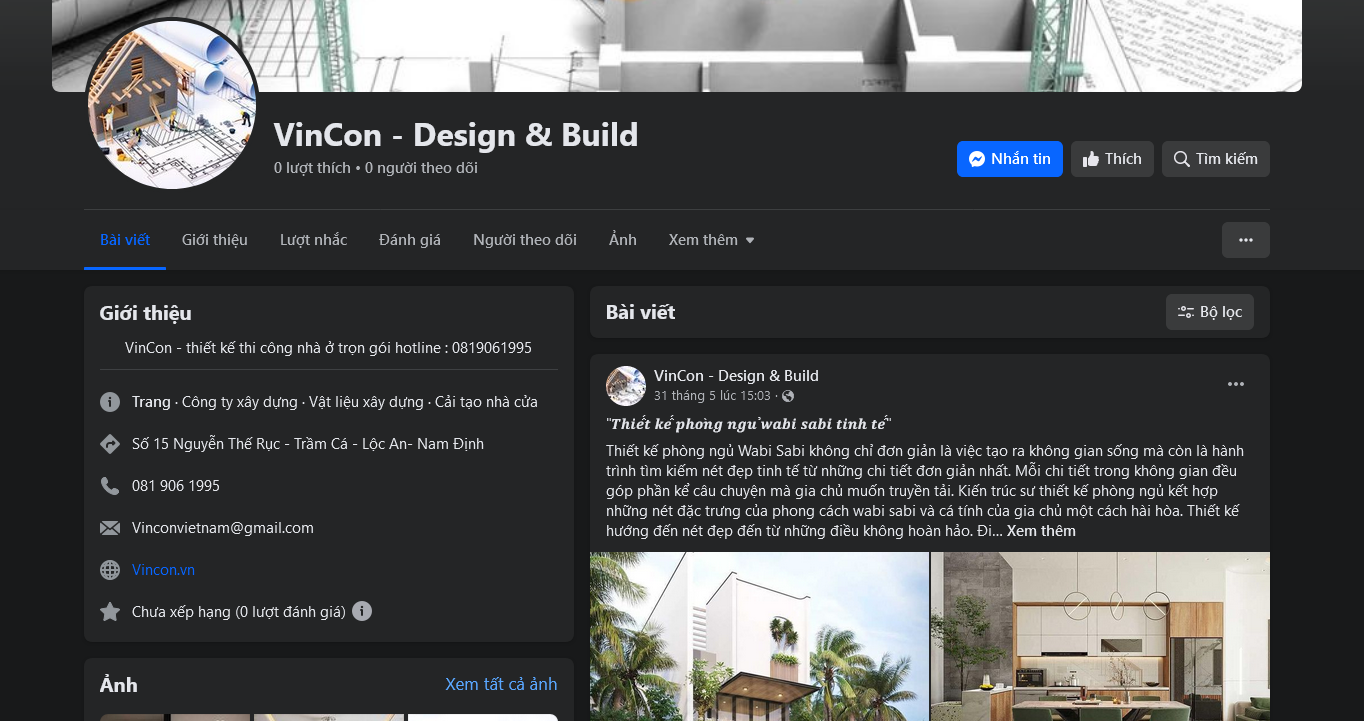Open the Giới thiệu tab
Image resolution: width=1364 pixels, height=721 pixels.
(215, 240)
